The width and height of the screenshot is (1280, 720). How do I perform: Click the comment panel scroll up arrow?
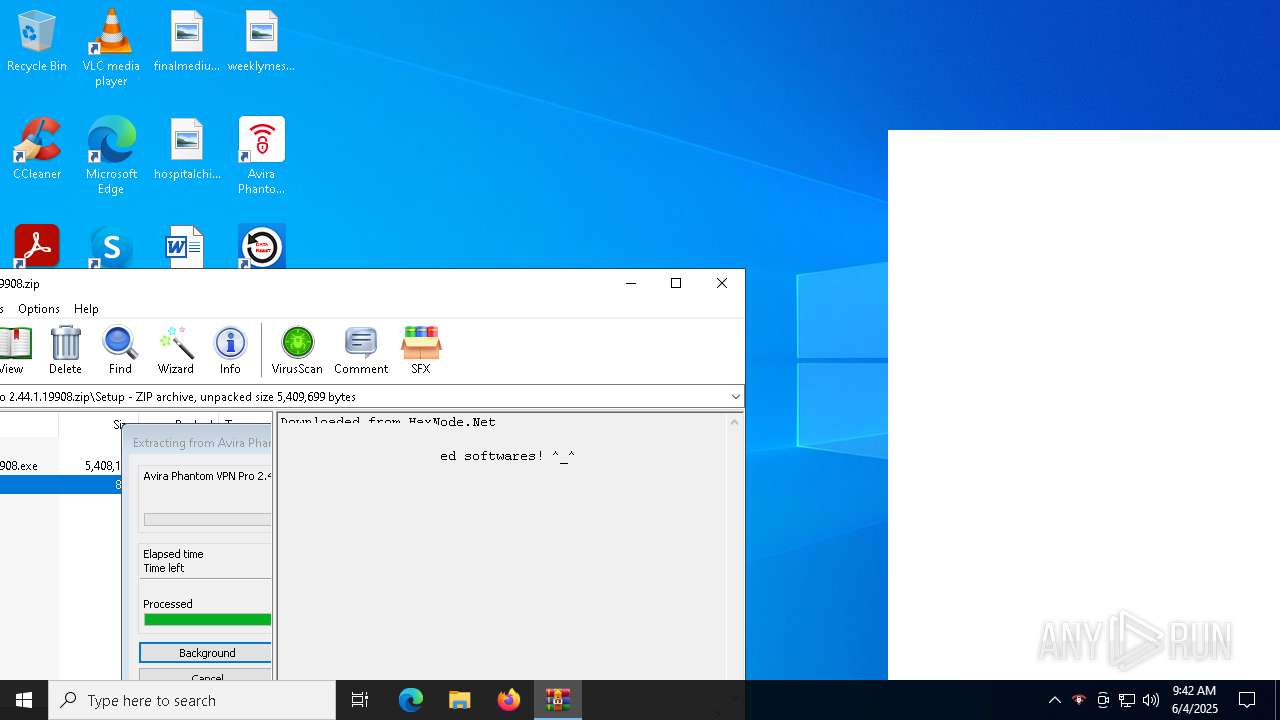(x=734, y=422)
